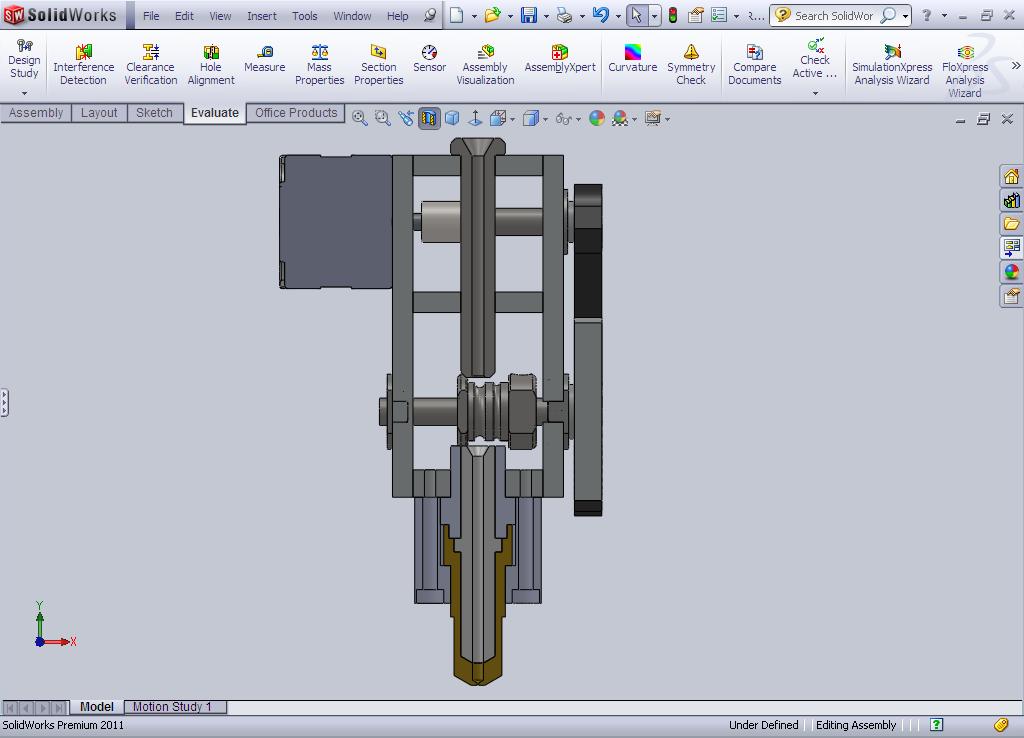Open AssemblyXpert
The height and width of the screenshot is (738, 1024).
point(558,60)
